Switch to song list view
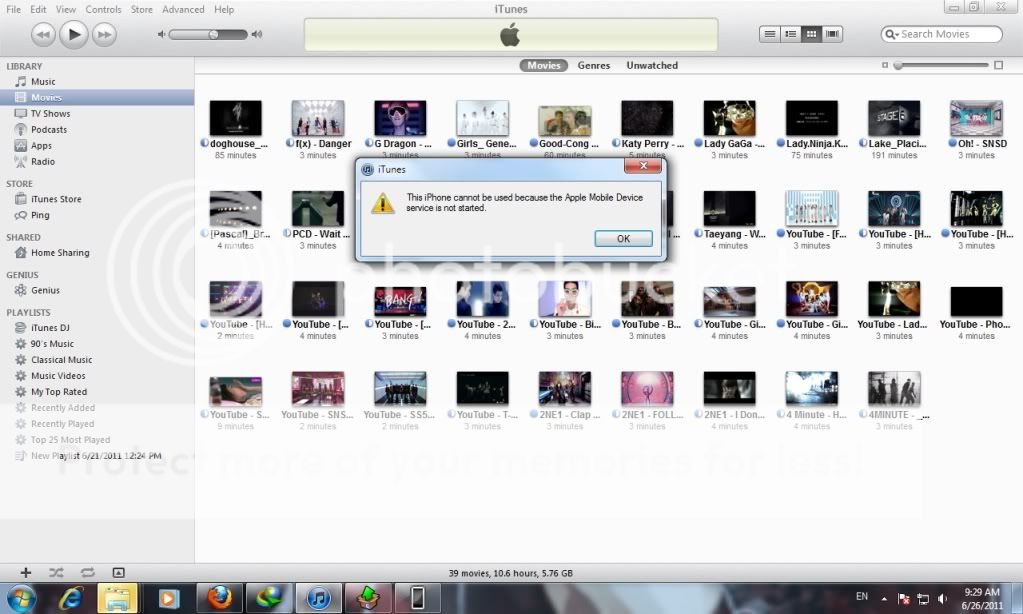The height and width of the screenshot is (614, 1023). 769,34
